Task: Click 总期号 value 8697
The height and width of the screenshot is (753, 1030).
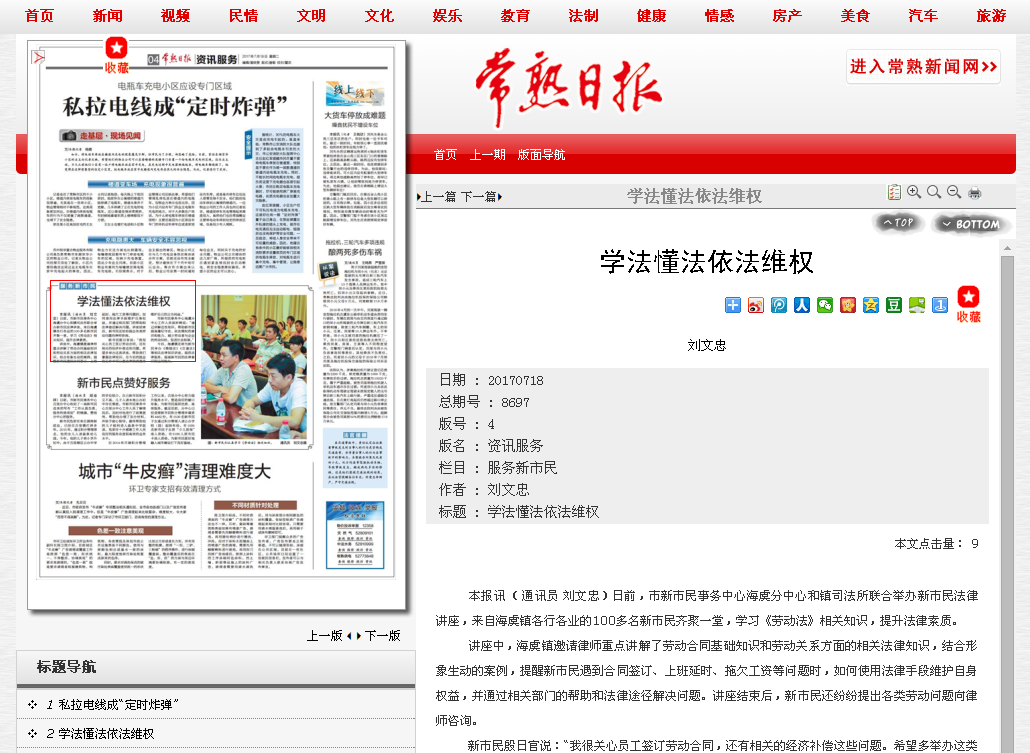Action: (515, 402)
